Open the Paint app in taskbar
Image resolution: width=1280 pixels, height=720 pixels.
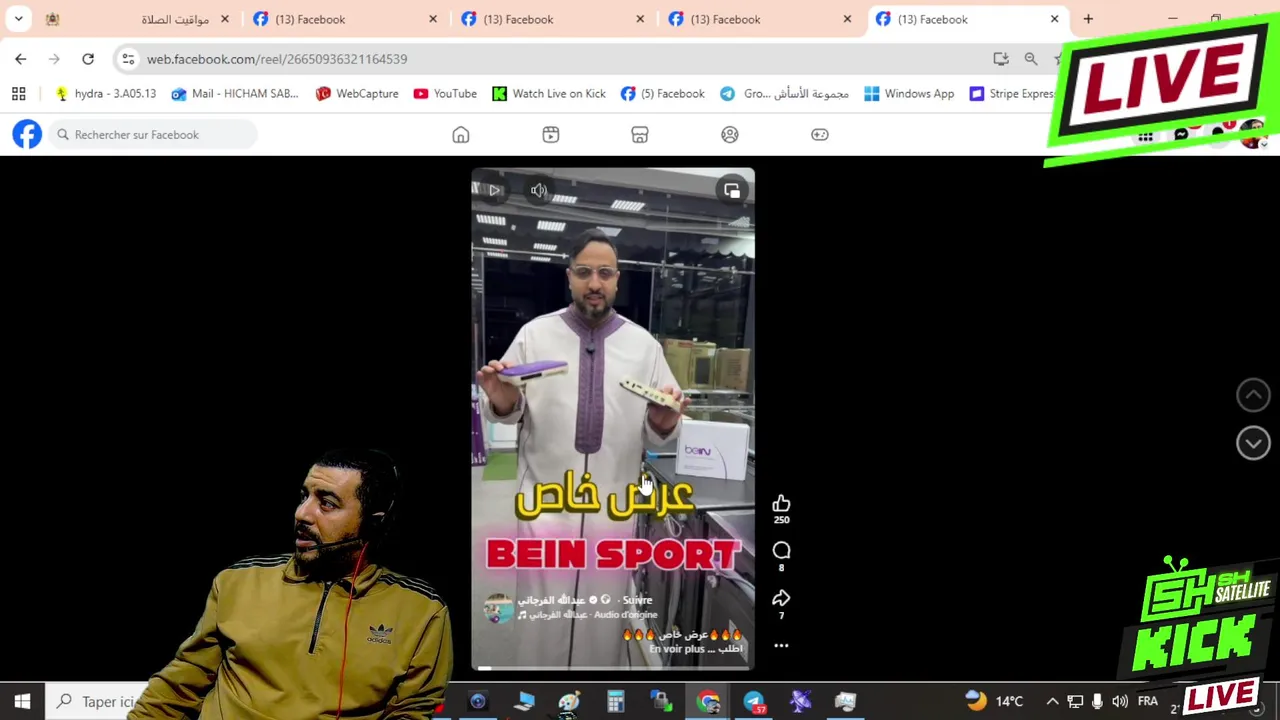tap(569, 702)
